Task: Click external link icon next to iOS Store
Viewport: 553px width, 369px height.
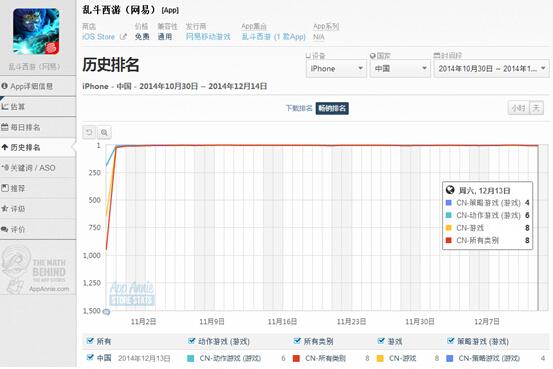Action: coord(123,37)
